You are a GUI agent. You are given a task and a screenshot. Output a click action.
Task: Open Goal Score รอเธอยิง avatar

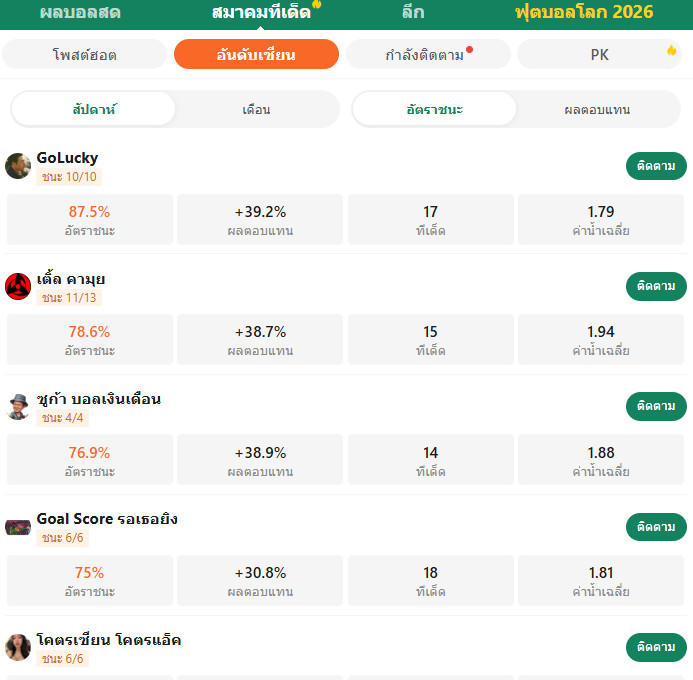pyautogui.click(x=18, y=527)
